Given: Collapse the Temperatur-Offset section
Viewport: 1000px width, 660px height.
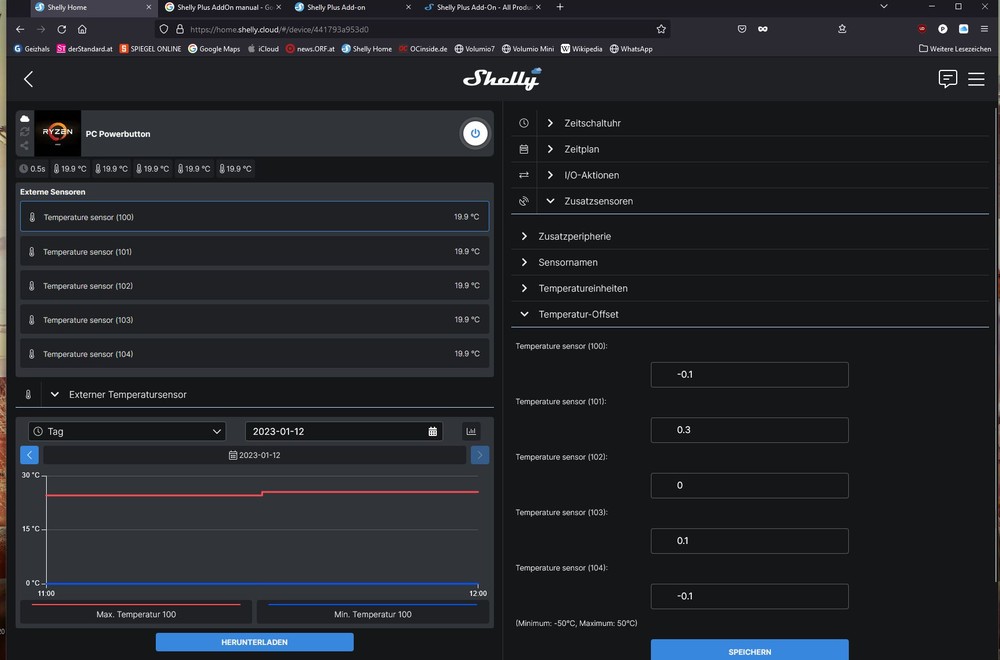Looking at the screenshot, I should coord(578,314).
